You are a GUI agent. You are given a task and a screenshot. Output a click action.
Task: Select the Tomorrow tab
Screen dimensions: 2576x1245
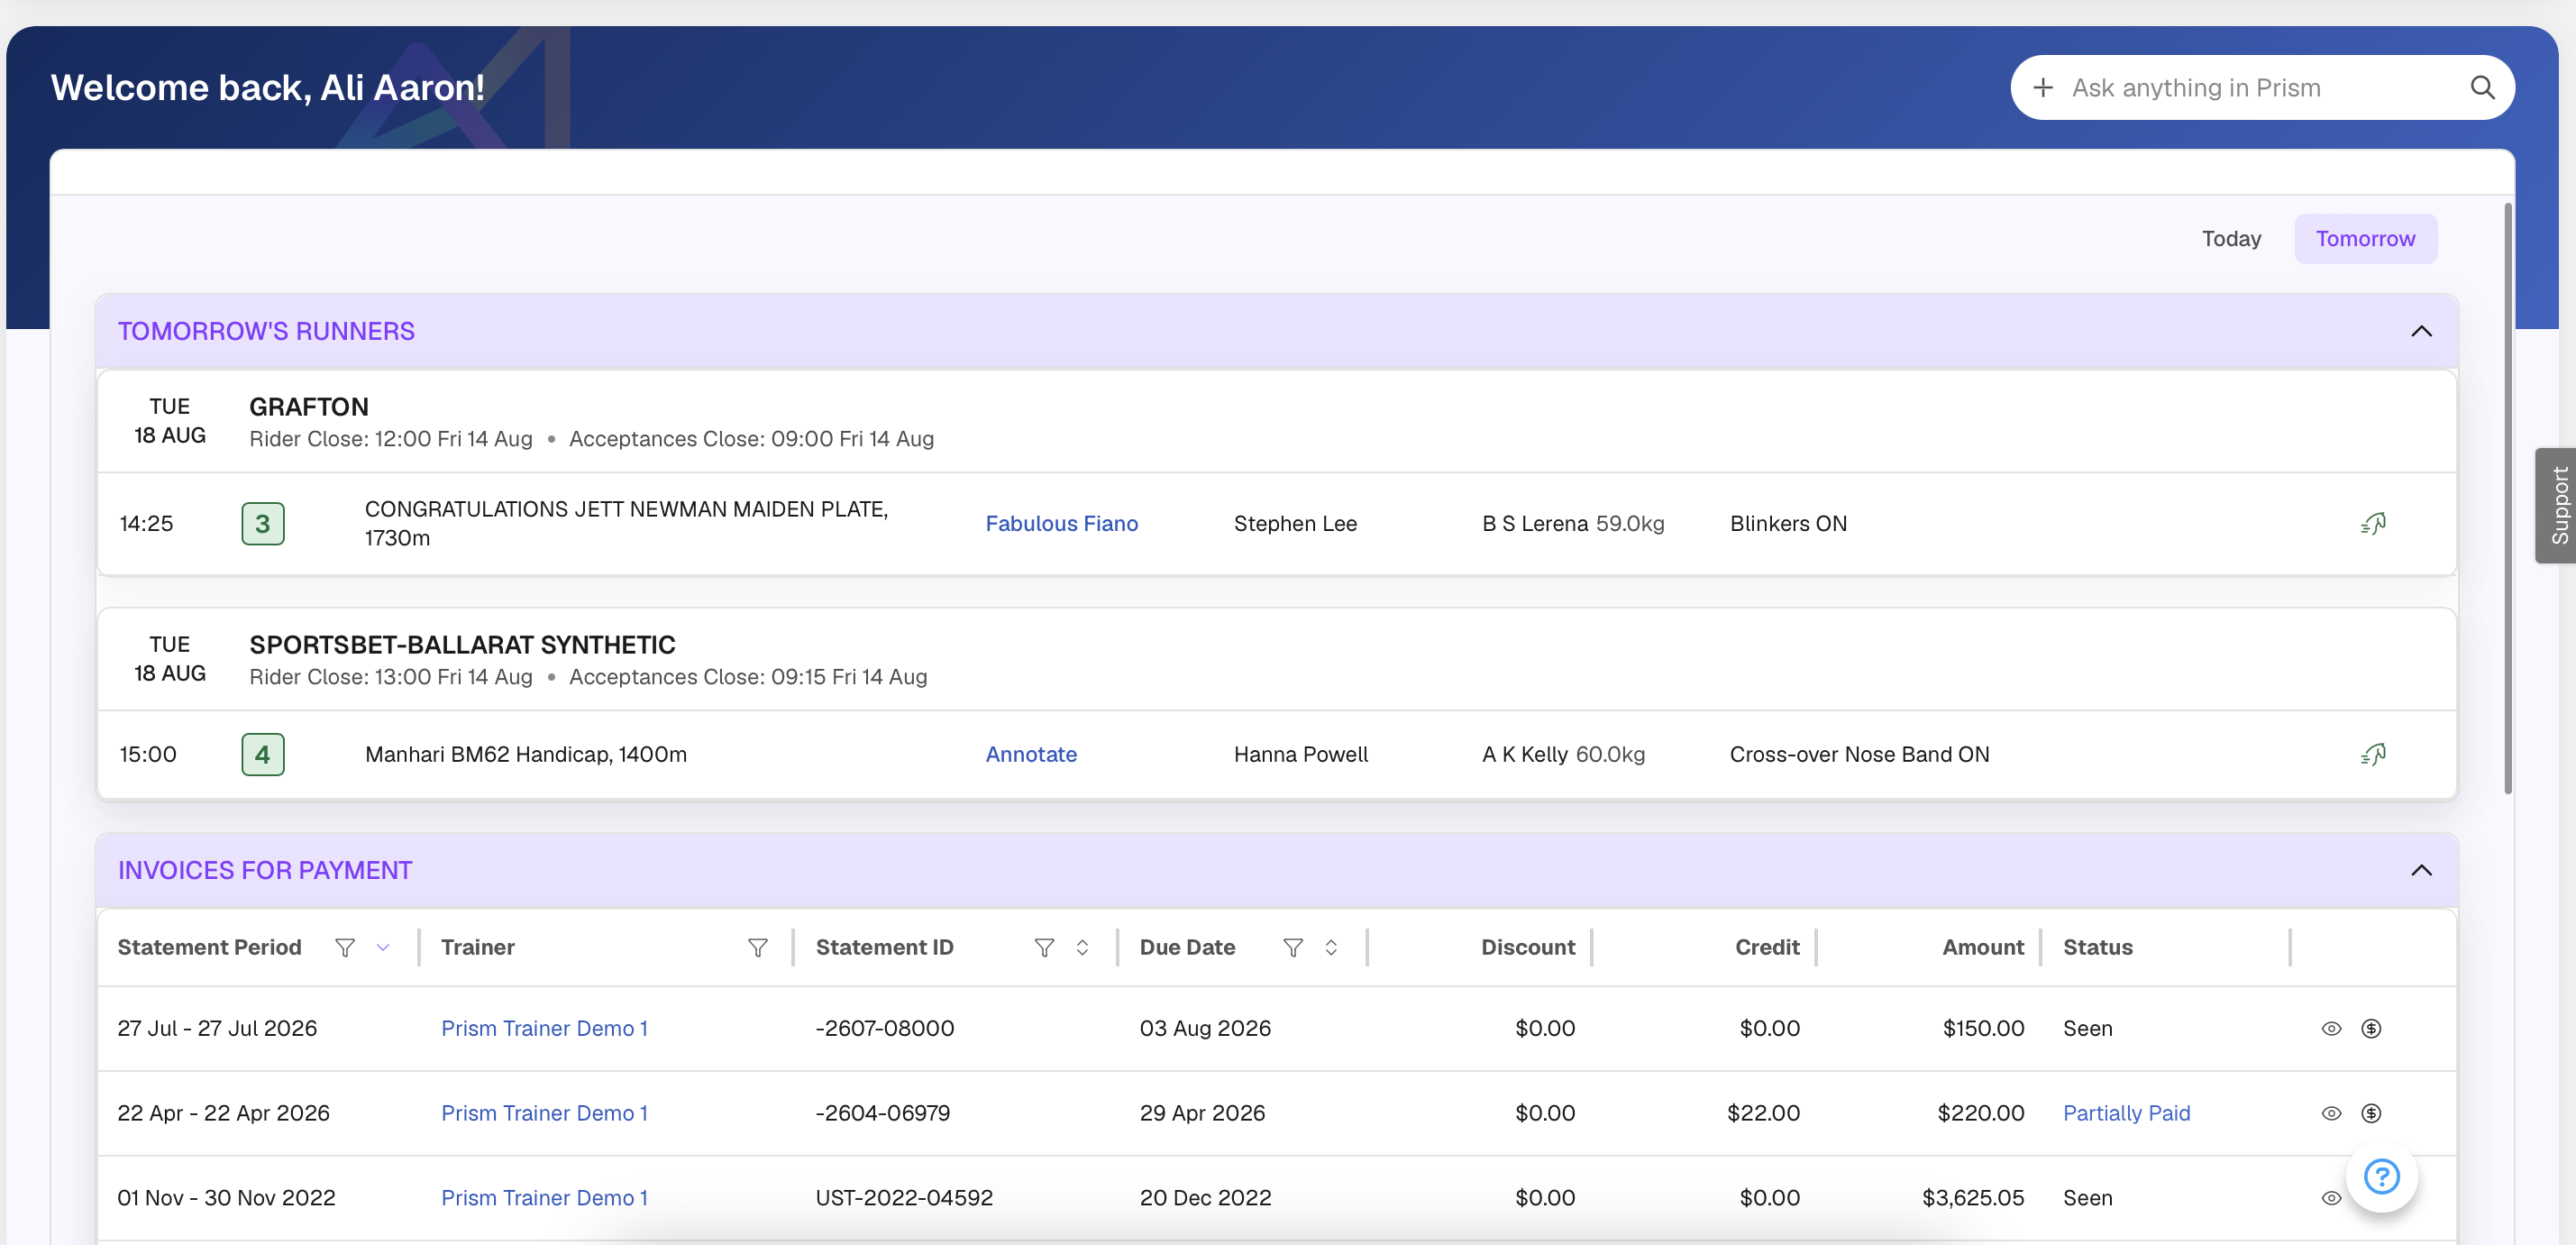[2365, 238]
